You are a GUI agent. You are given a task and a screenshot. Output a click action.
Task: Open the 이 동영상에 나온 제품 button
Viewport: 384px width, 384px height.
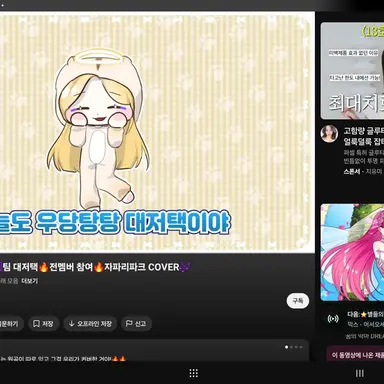356,355
